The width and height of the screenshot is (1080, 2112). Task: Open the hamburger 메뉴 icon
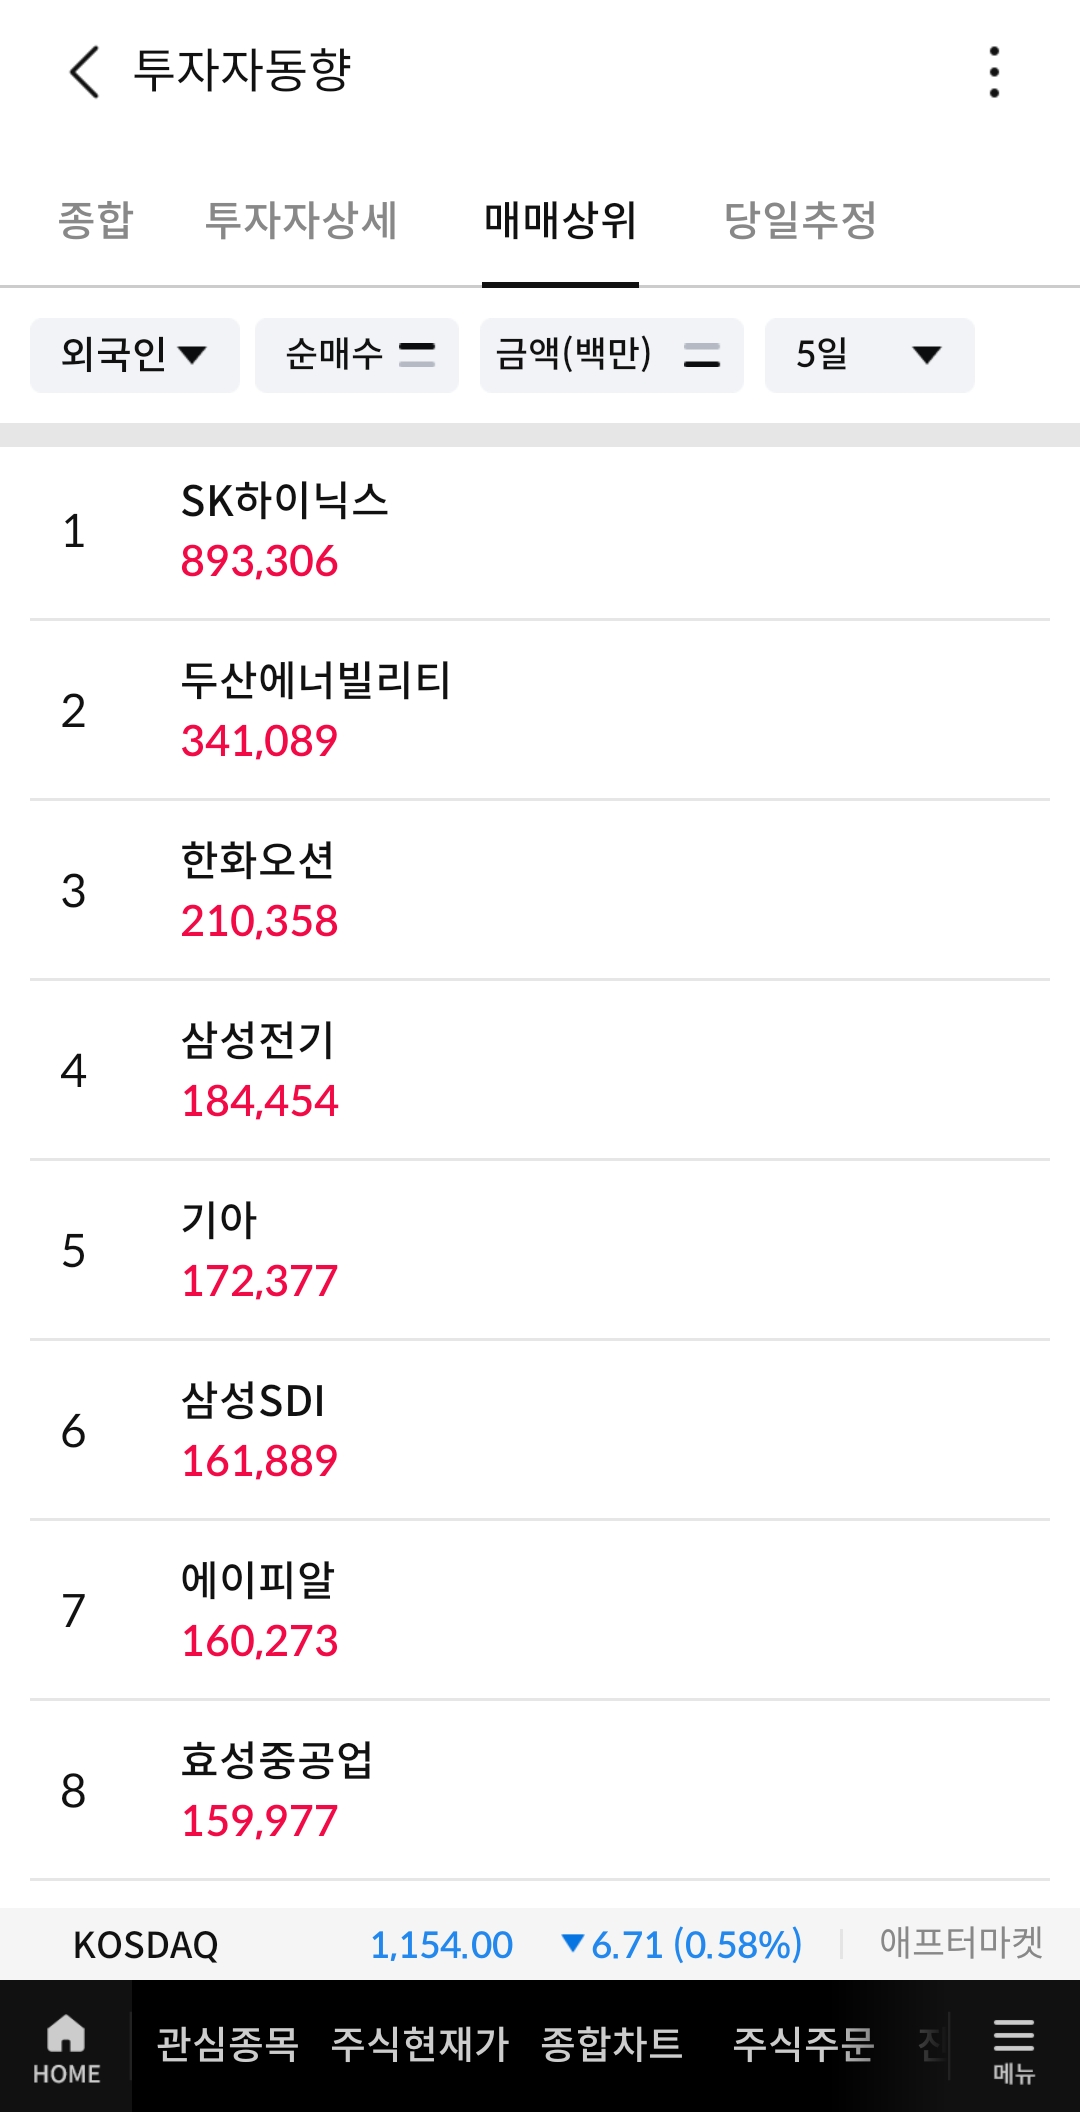point(1013,2047)
